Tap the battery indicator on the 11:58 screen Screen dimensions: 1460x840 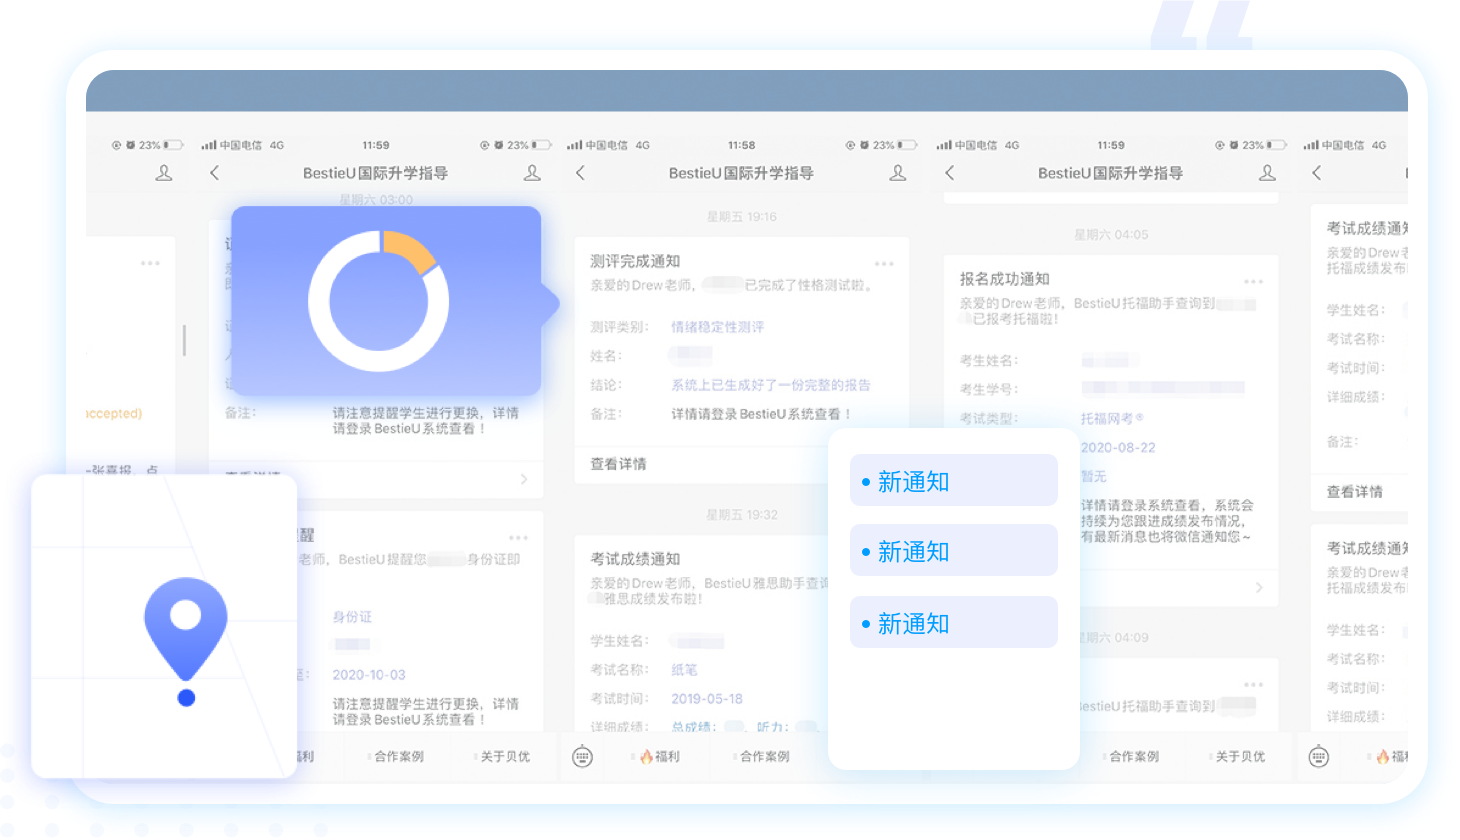(x=908, y=145)
